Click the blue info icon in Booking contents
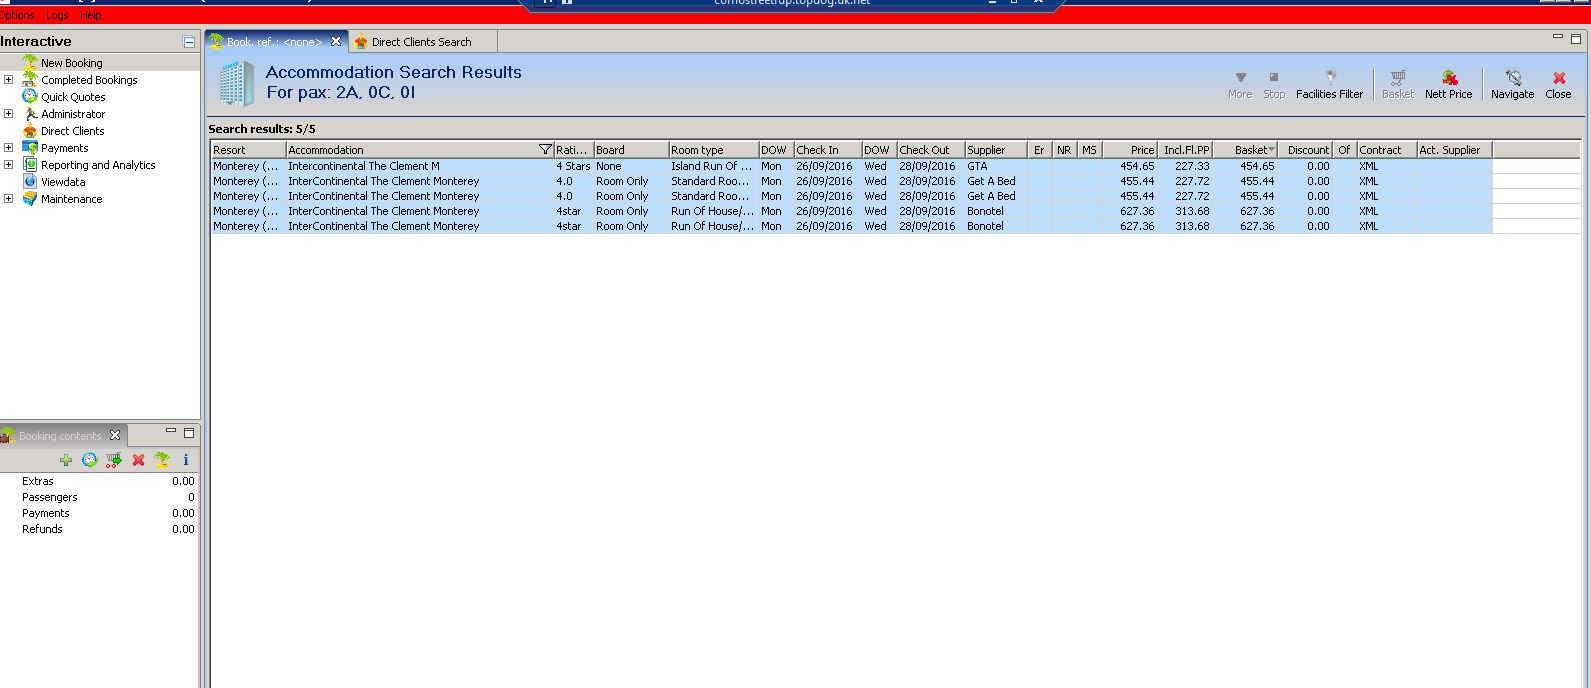The image size is (1591, 688). (186, 460)
